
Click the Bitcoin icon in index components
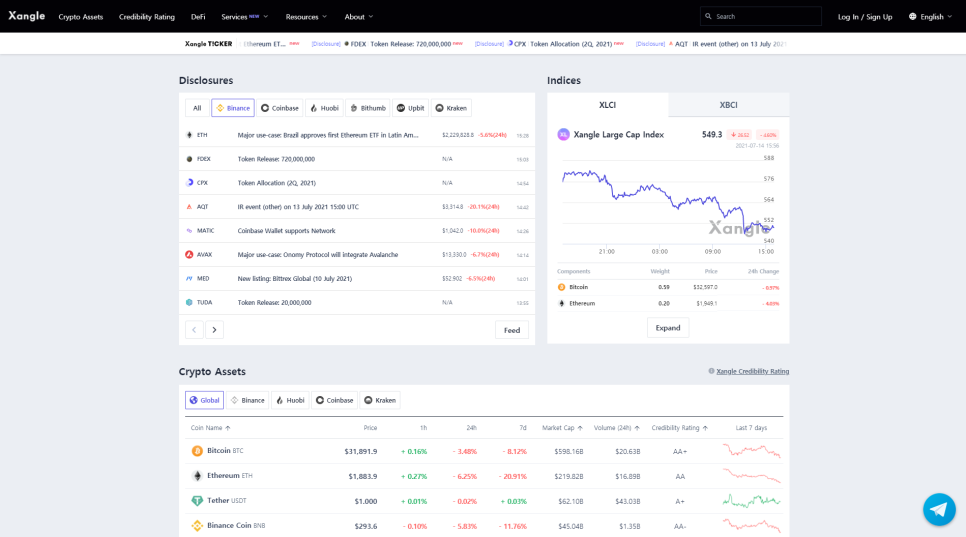(x=561, y=287)
